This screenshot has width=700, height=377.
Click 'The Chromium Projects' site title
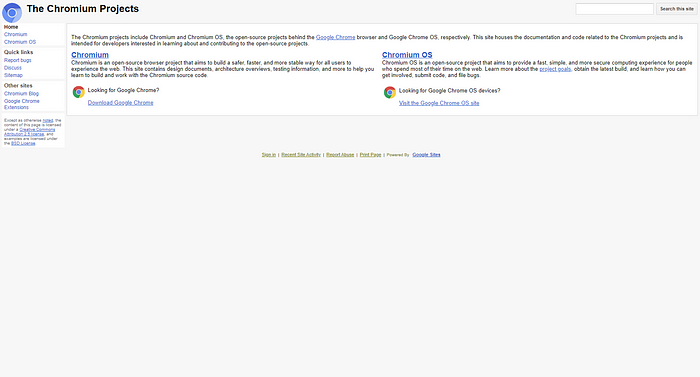coord(83,9)
